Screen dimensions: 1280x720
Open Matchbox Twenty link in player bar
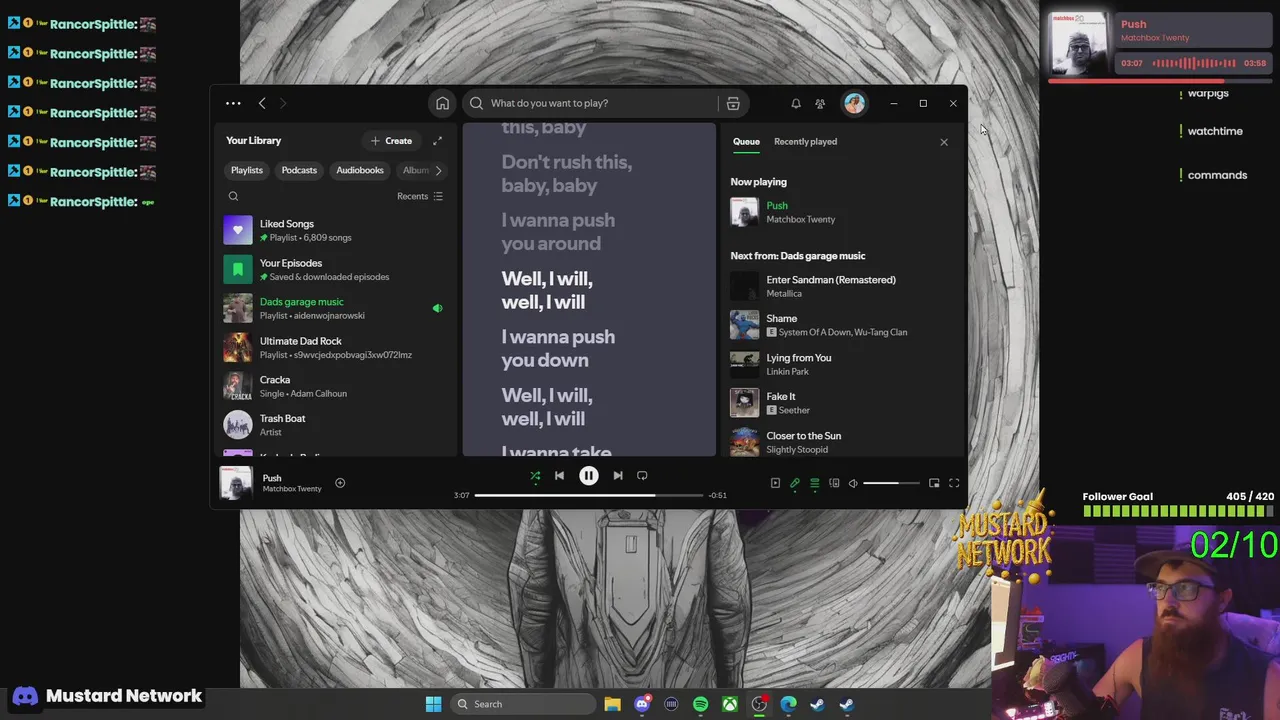pos(292,489)
